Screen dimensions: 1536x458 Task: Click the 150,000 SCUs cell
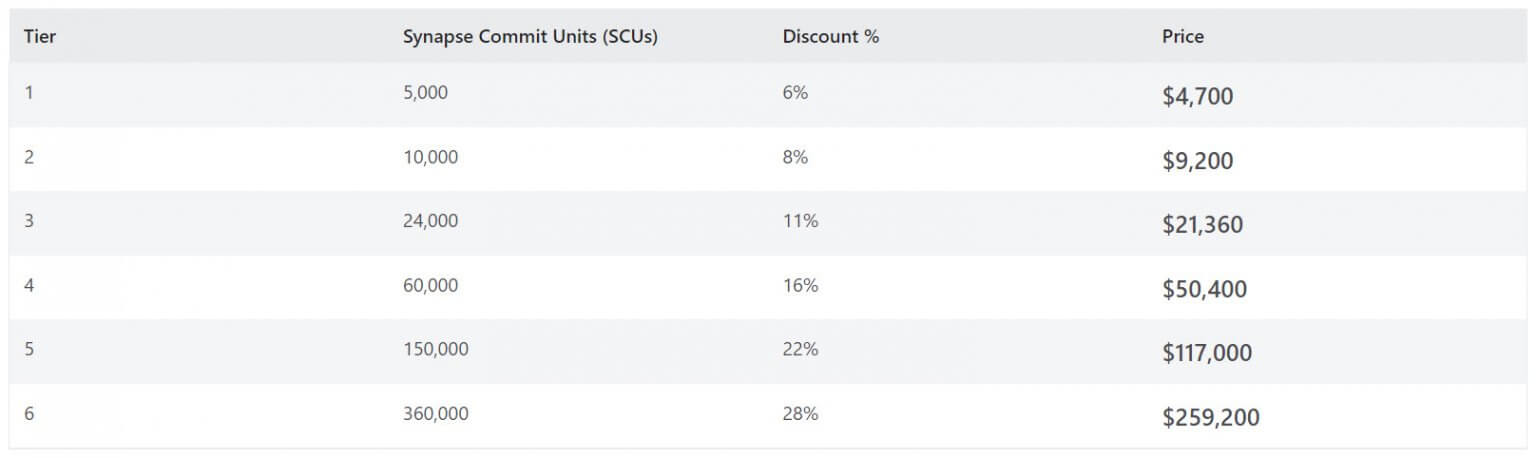[435, 349]
